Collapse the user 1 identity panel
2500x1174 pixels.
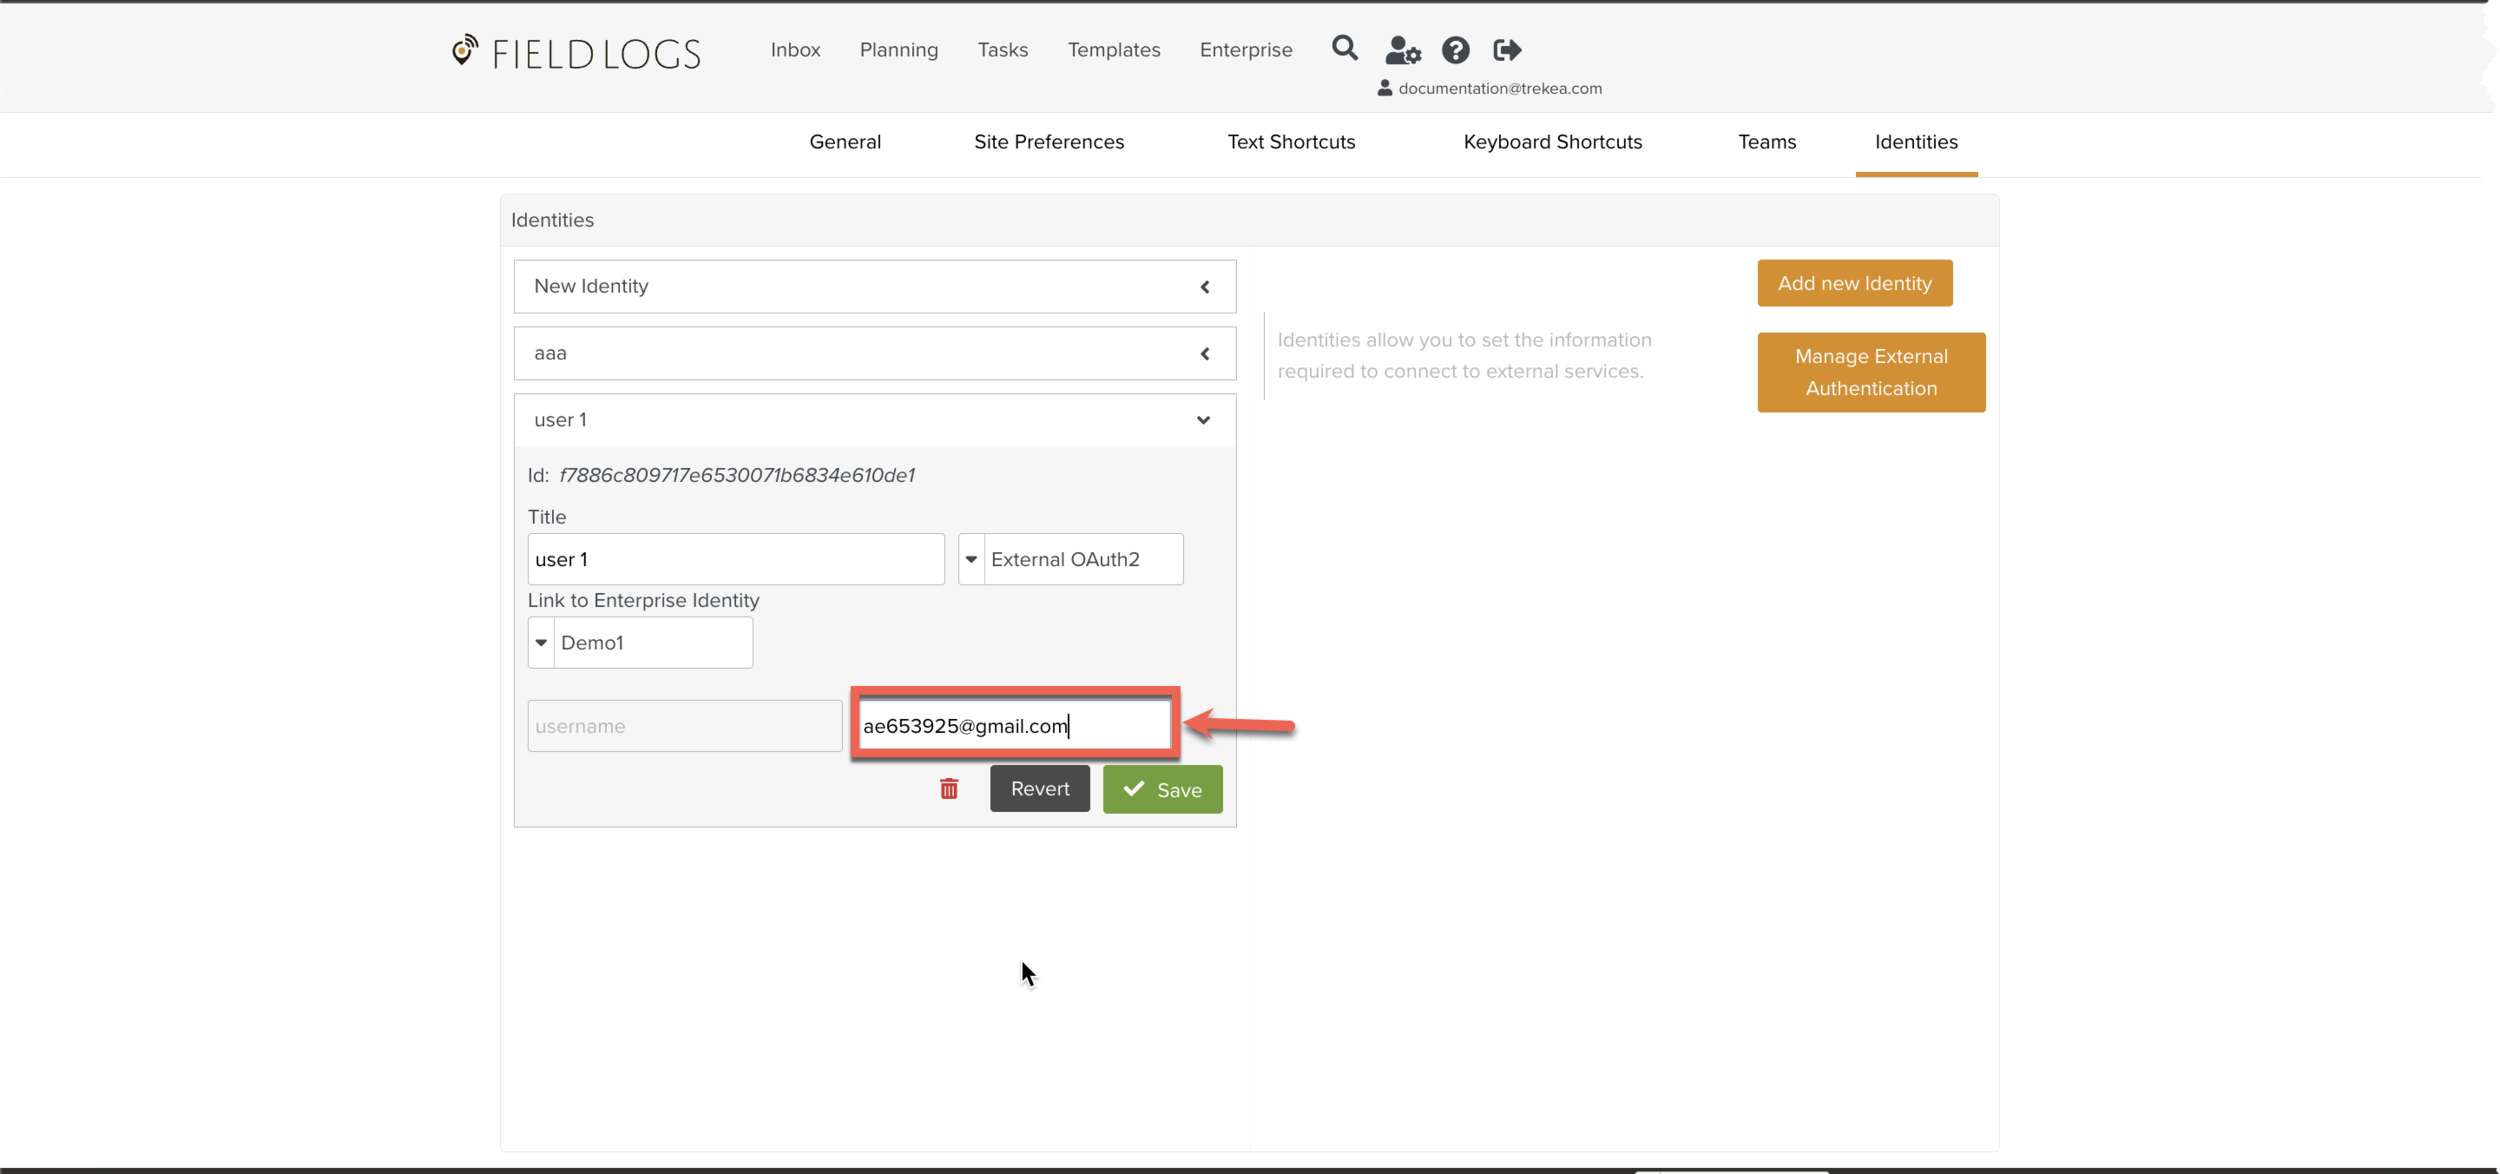coord(1203,420)
